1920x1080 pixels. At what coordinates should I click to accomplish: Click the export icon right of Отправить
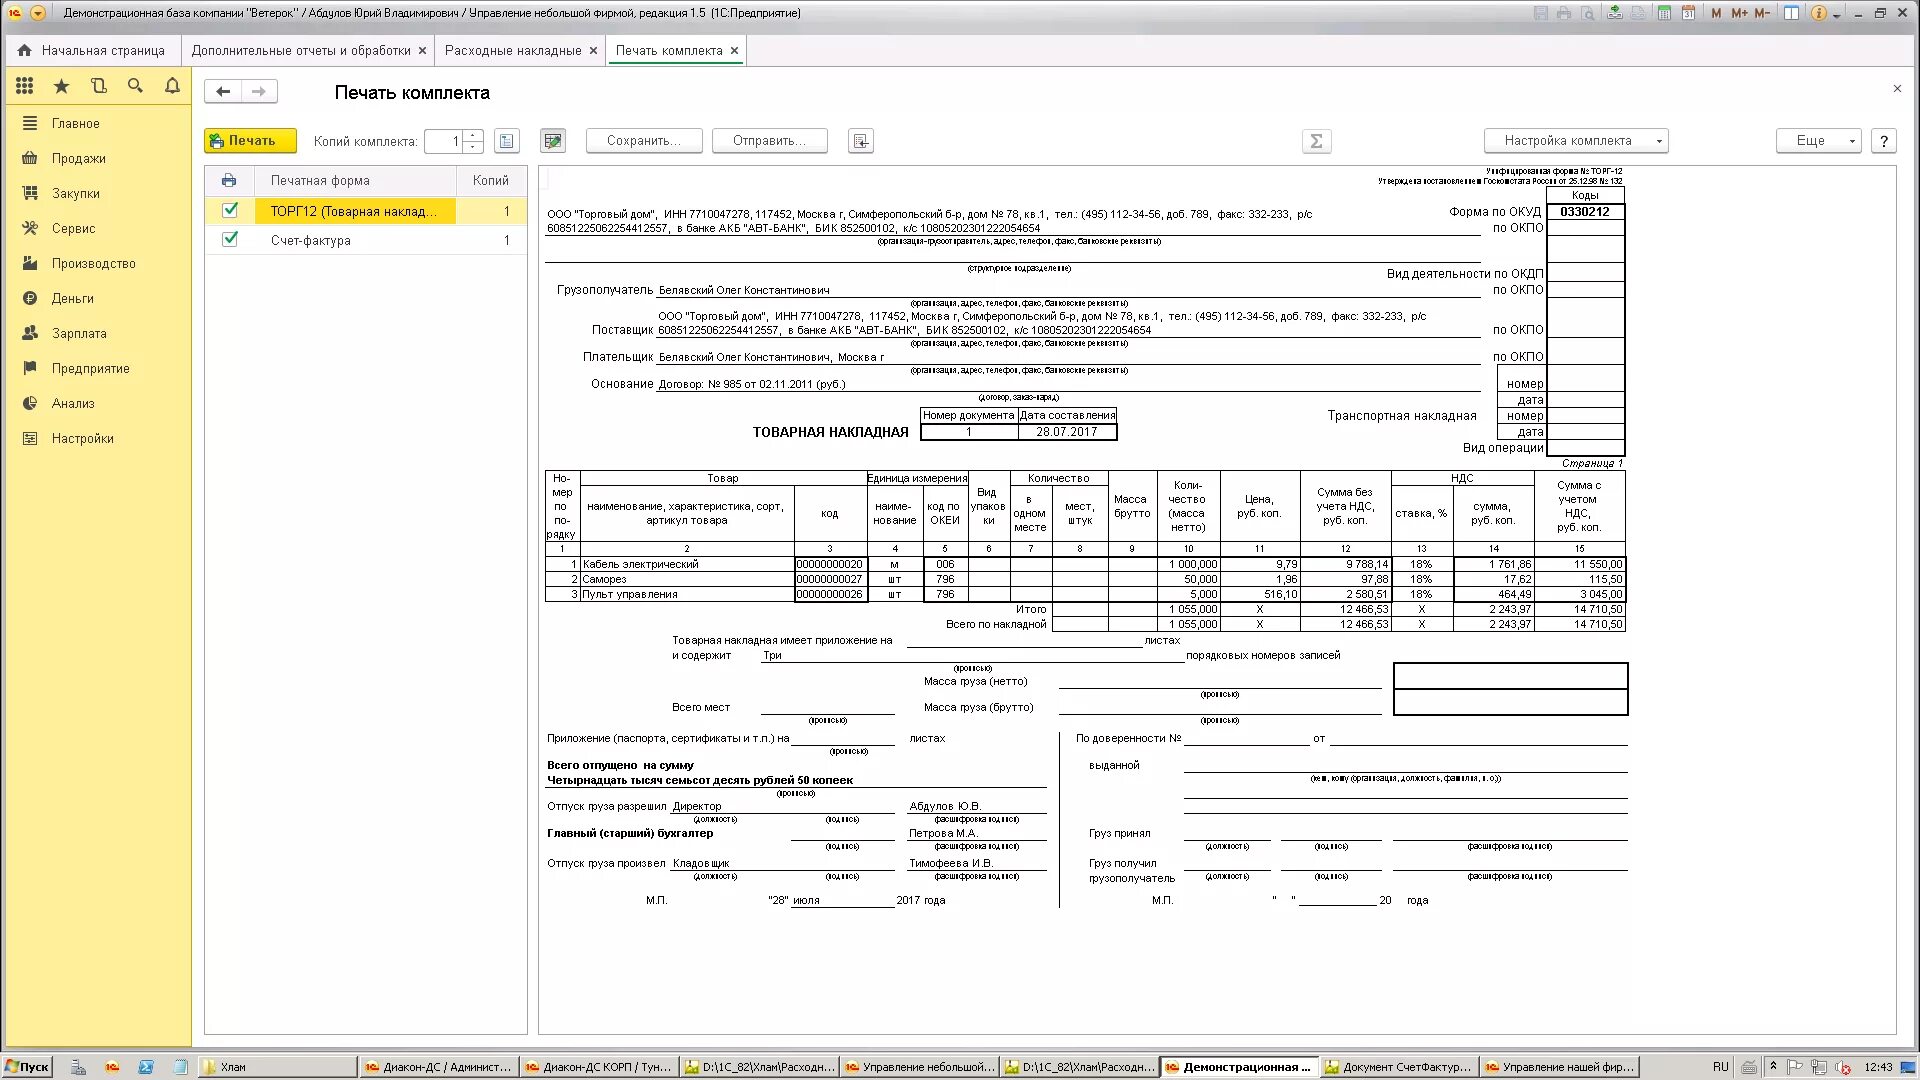coord(861,141)
